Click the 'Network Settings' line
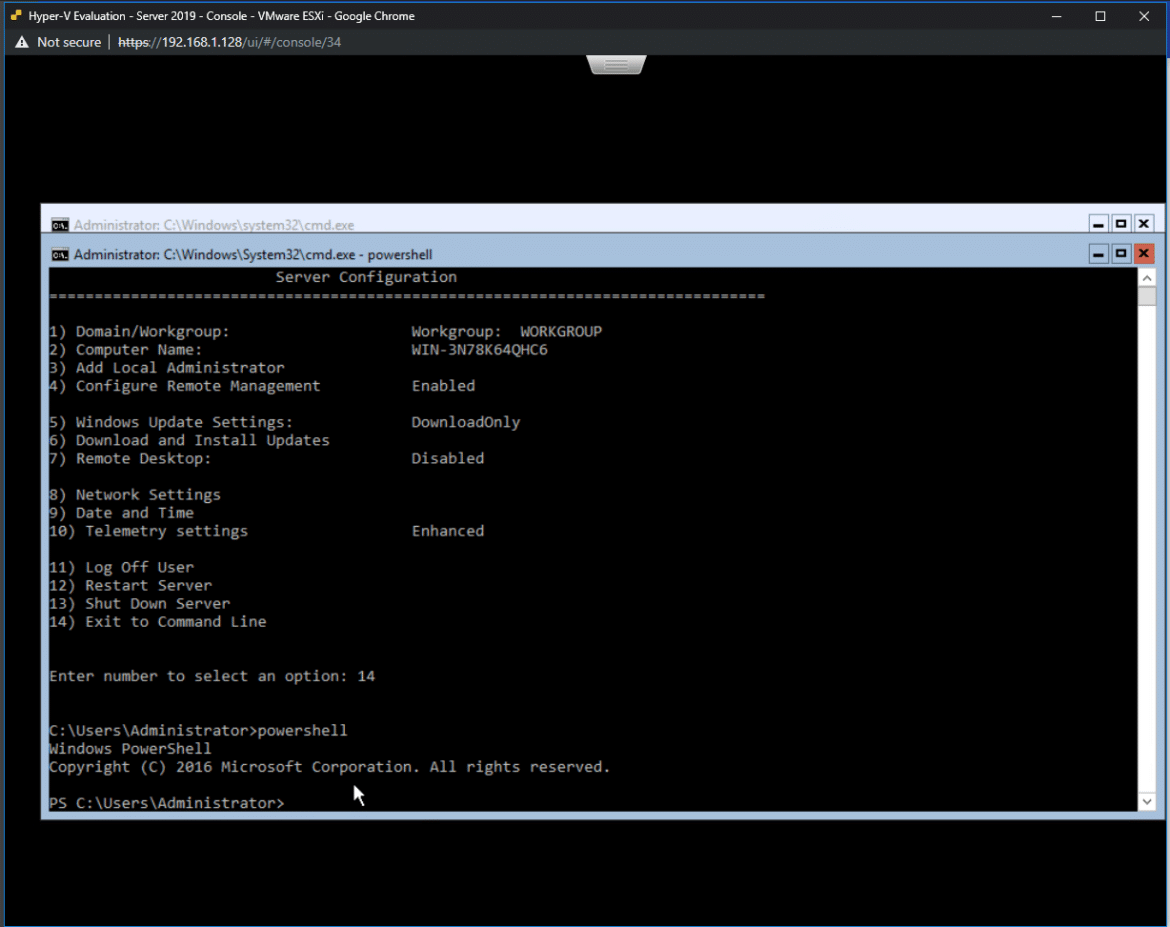 135,495
